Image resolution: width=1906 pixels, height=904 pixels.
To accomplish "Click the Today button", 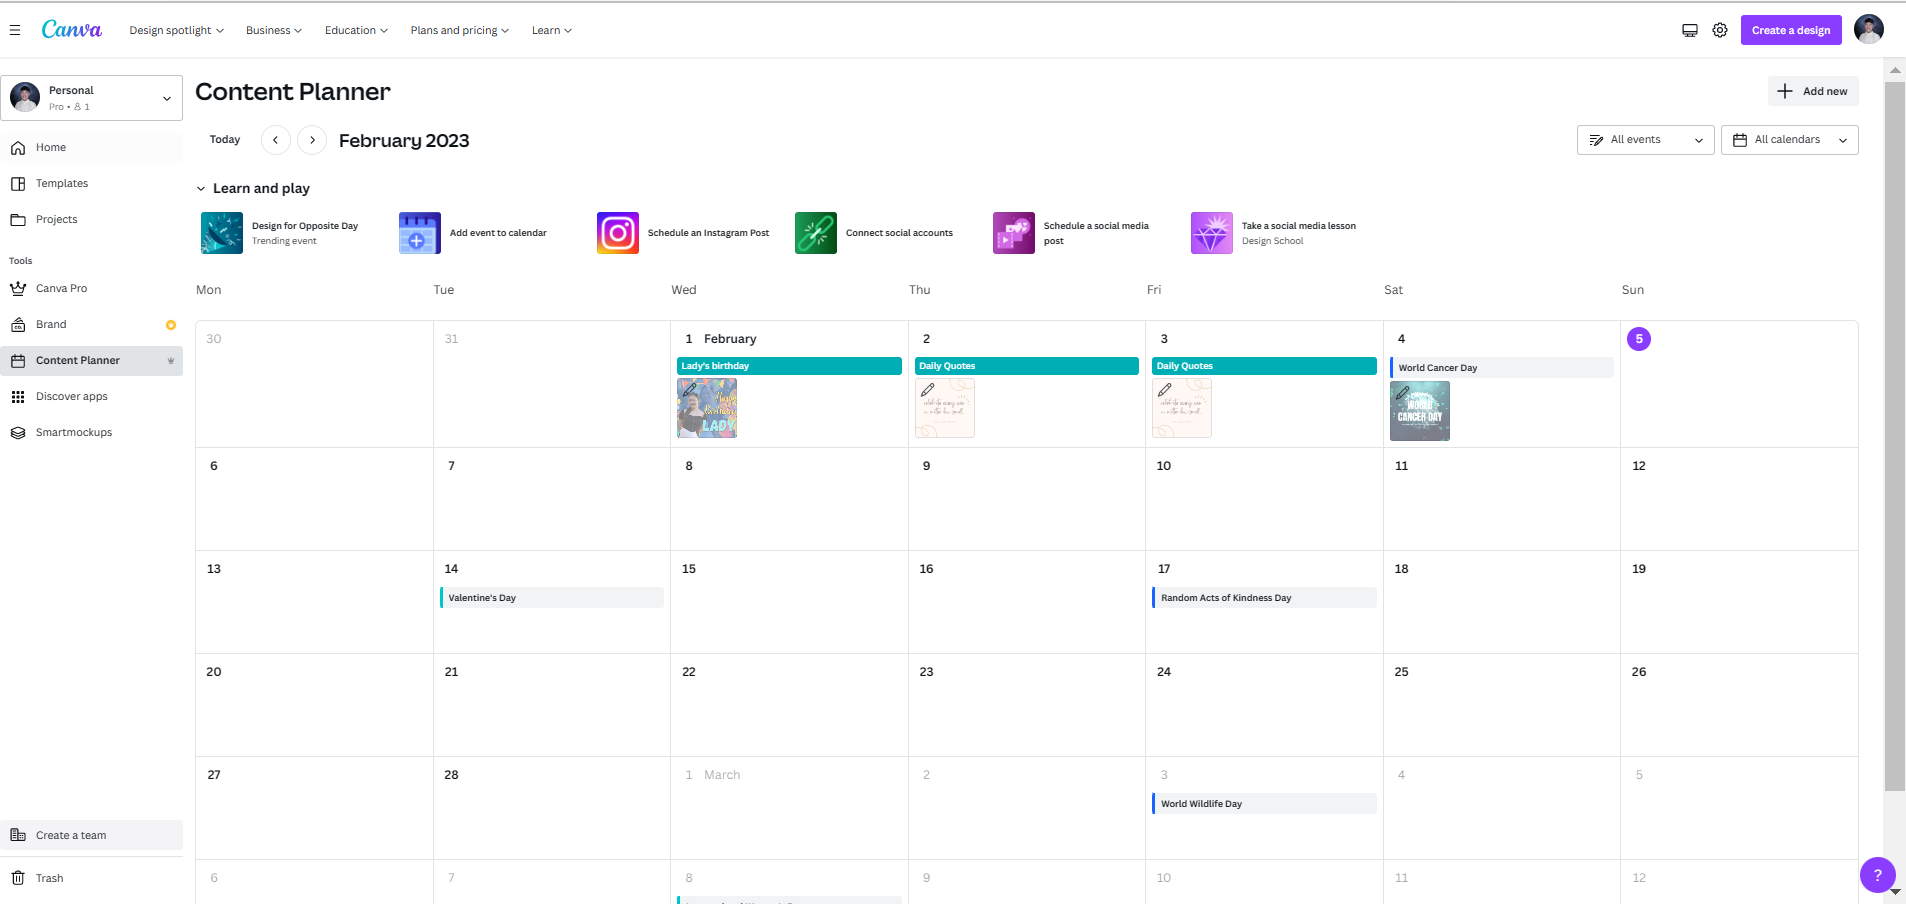I will click(225, 140).
